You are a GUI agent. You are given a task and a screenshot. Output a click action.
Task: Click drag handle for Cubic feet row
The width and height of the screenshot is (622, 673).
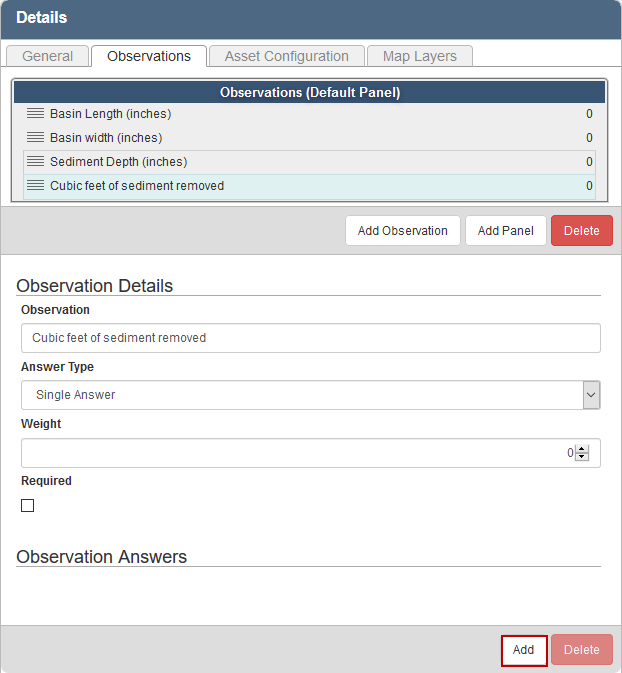[35, 186]
